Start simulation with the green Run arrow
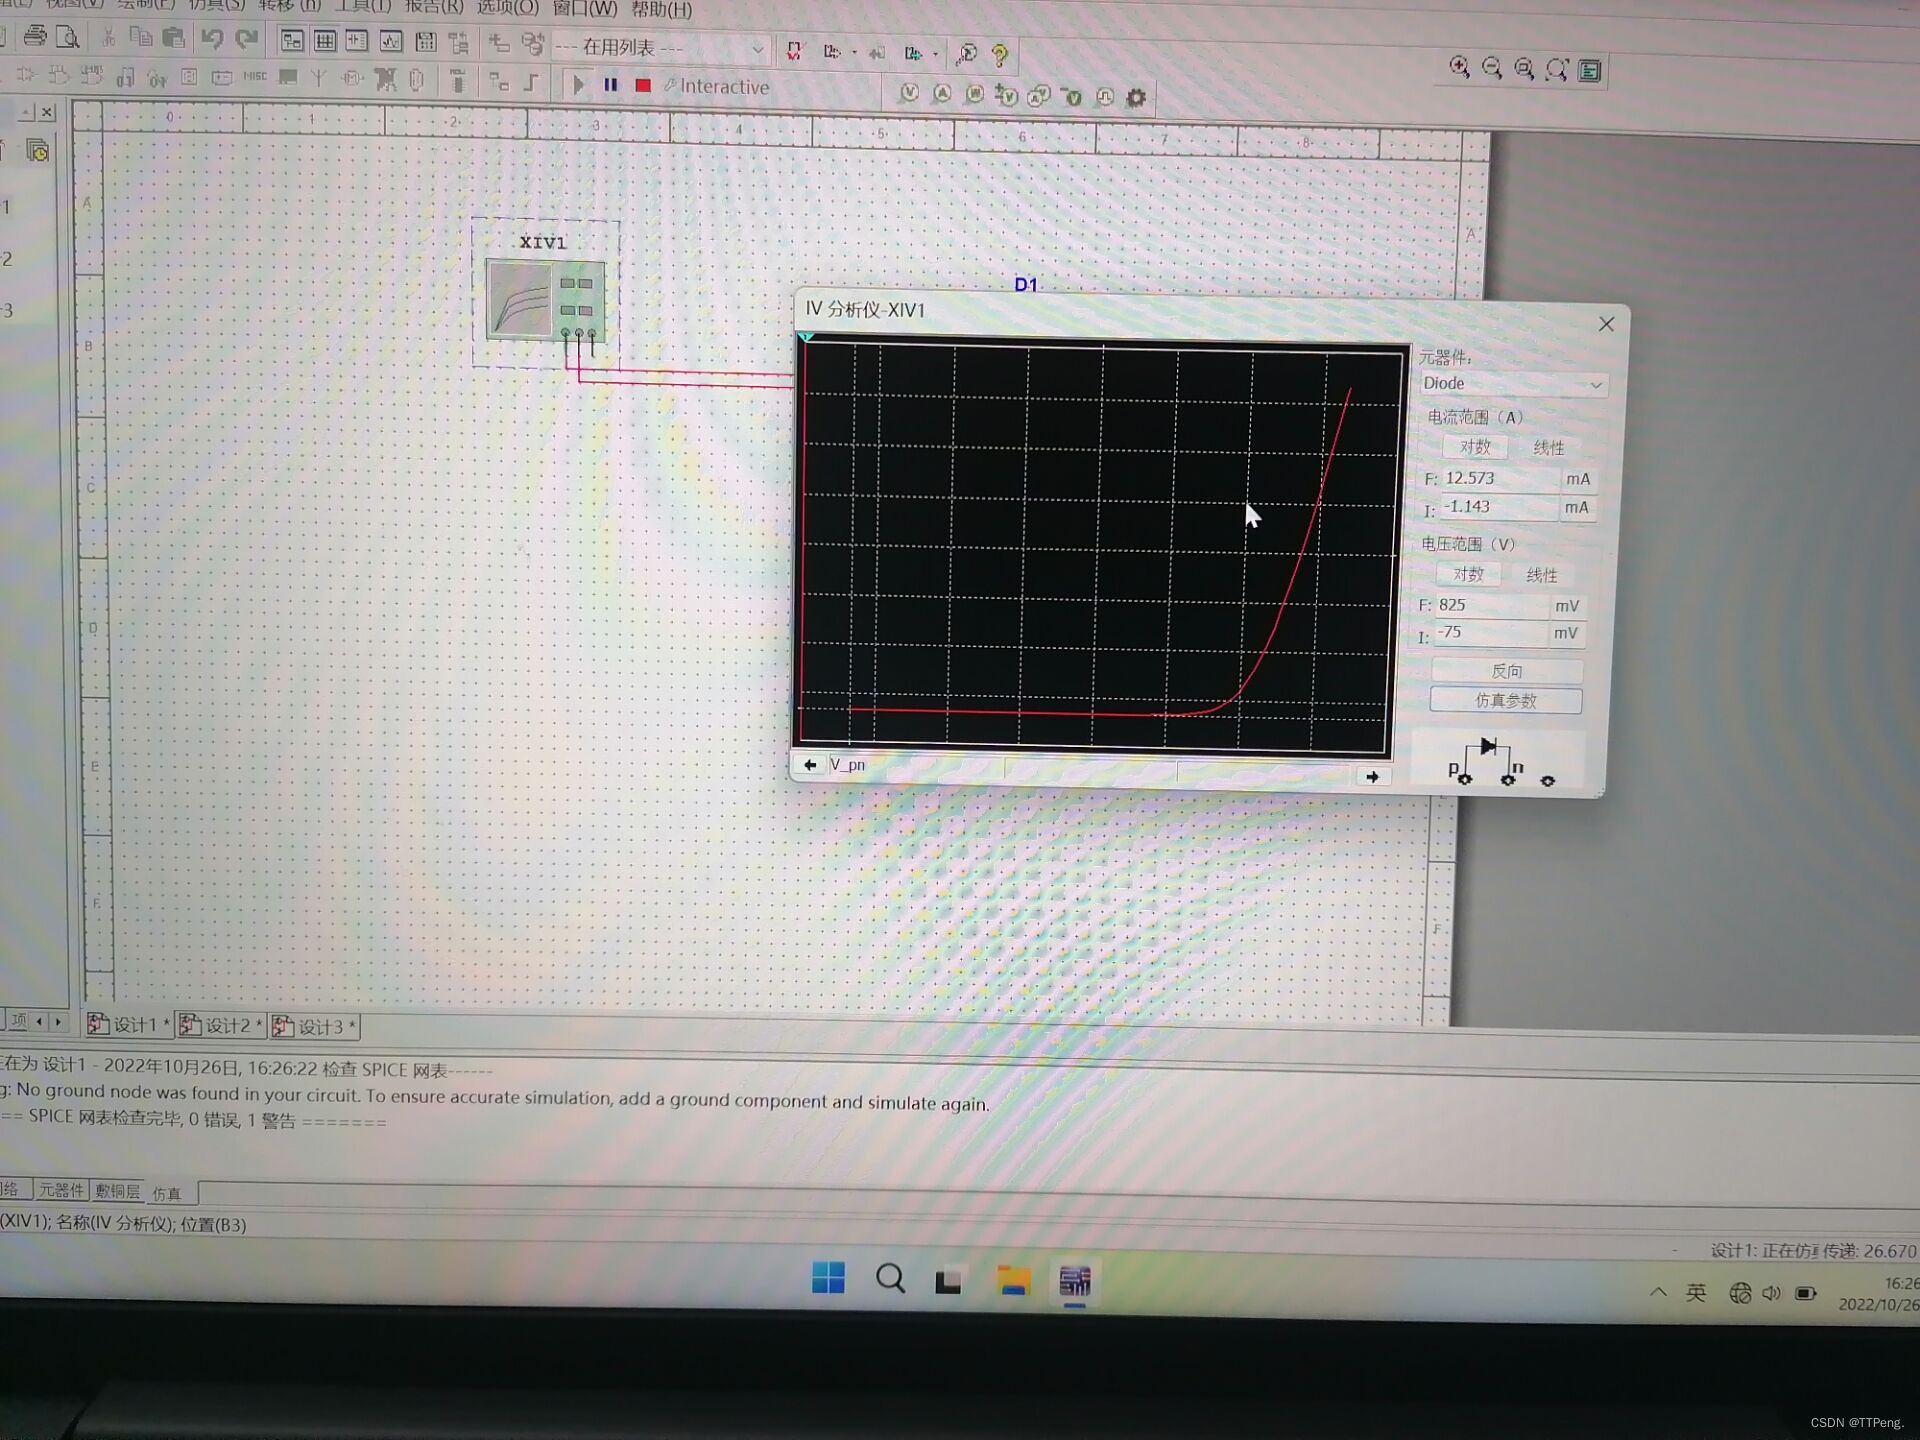This screenshot has width=1920, height=1440. tap(578, 84)
